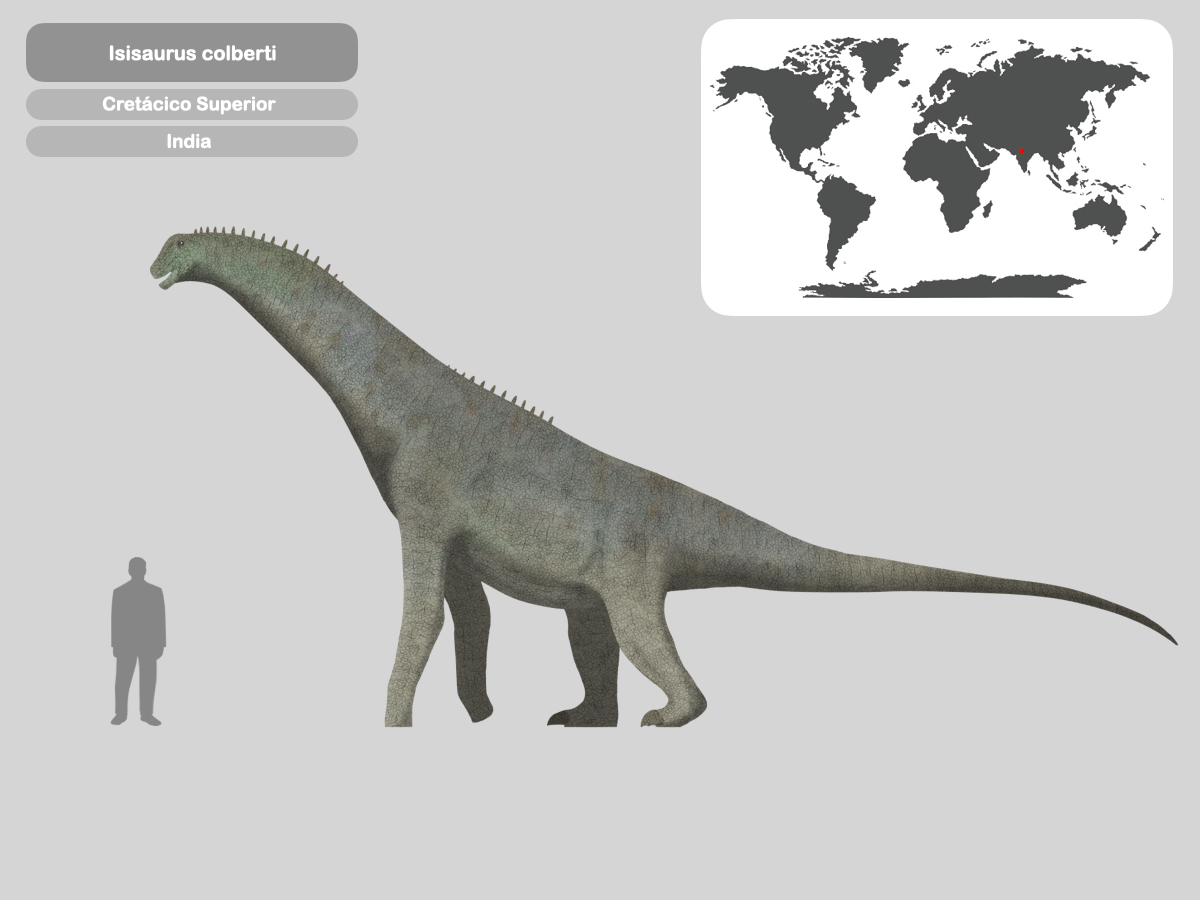Click the red location dot on map
This screenshot has height=900, width=1200.
[1021, 151]
